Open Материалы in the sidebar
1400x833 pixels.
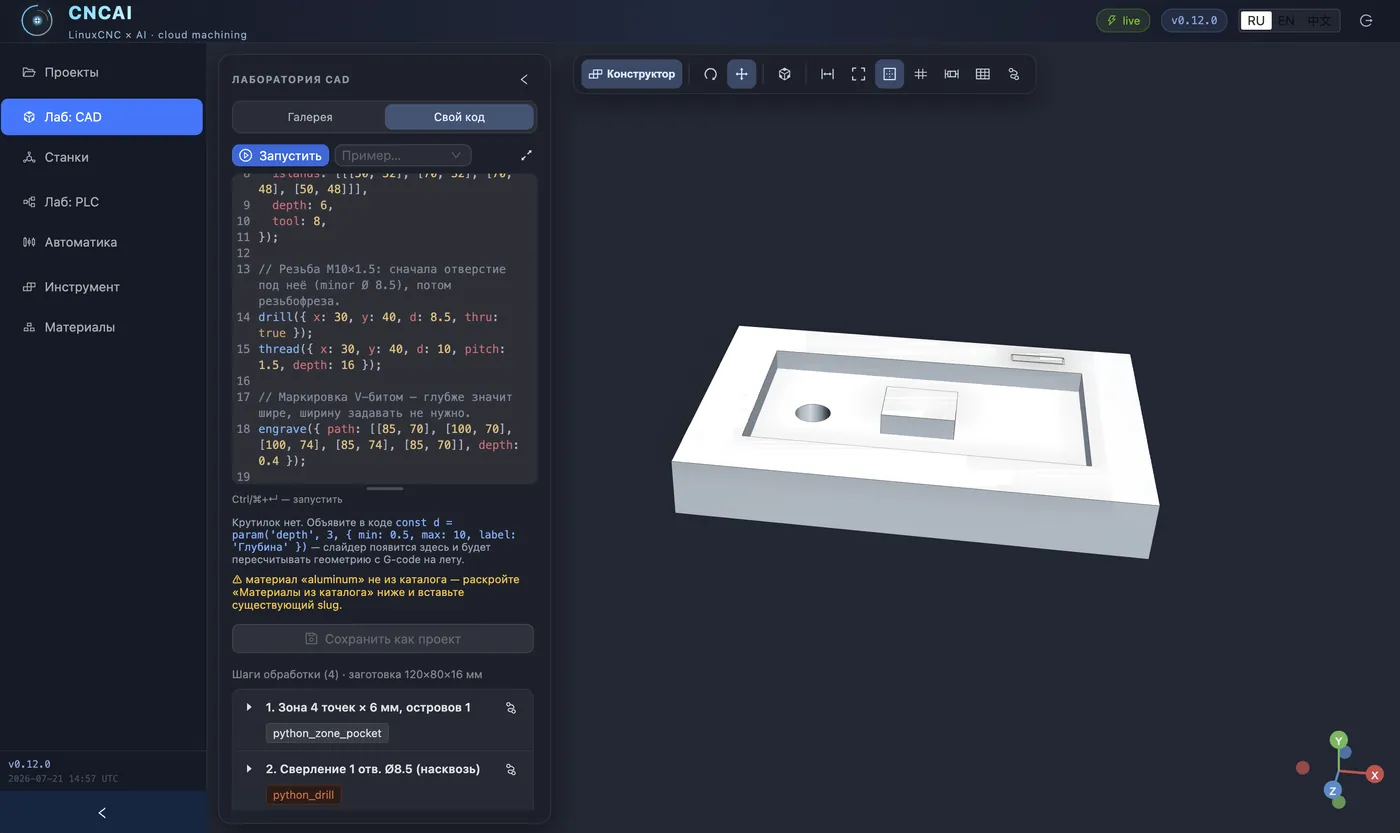pyautogui.click(x=102, y=327)
